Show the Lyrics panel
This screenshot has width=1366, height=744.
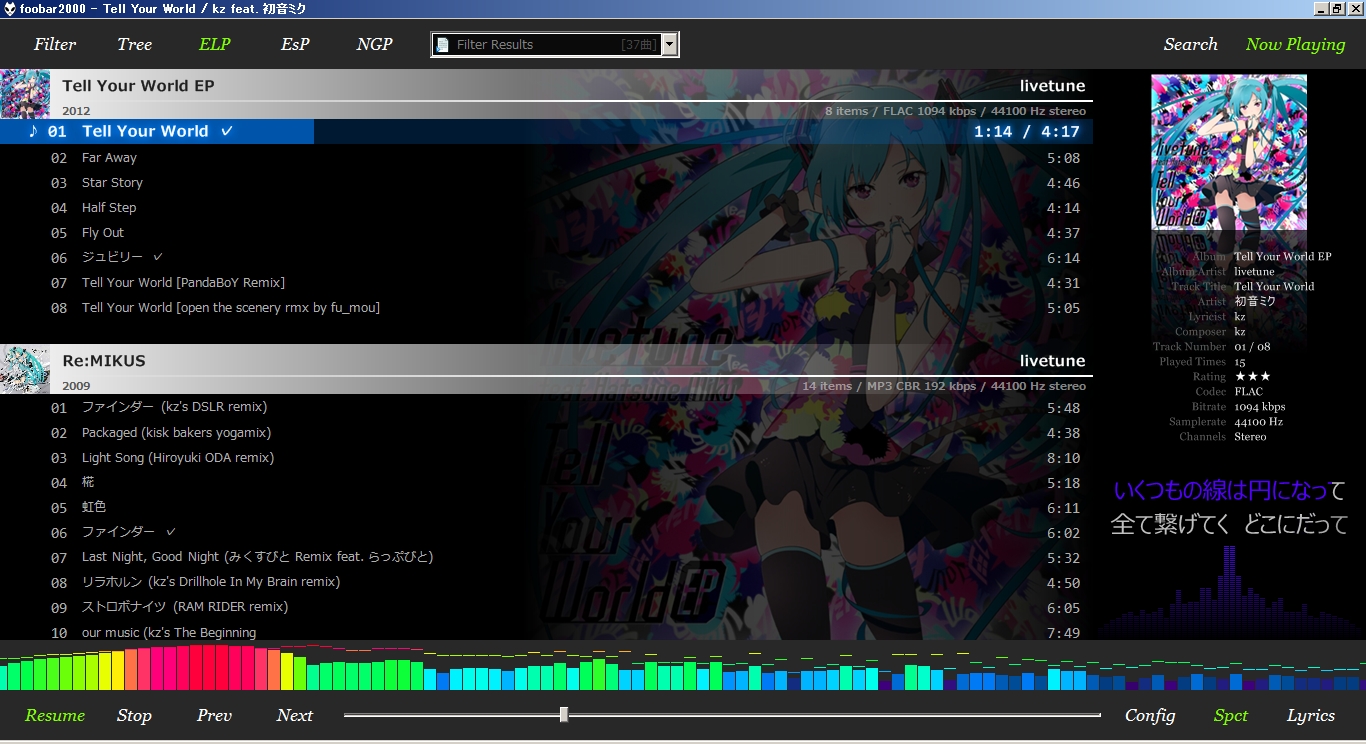(1311, 715)
